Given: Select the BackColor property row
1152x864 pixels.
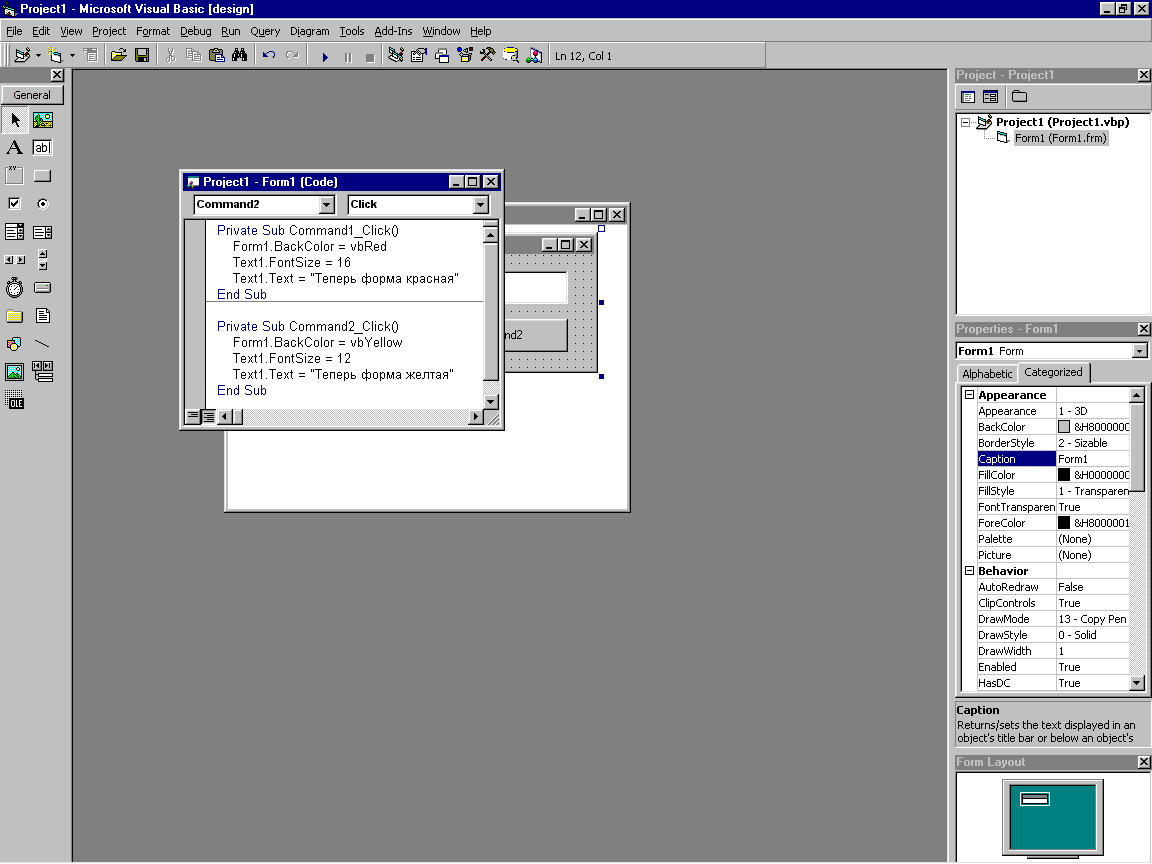Looking at the screenshot, I should point(1045,427).
